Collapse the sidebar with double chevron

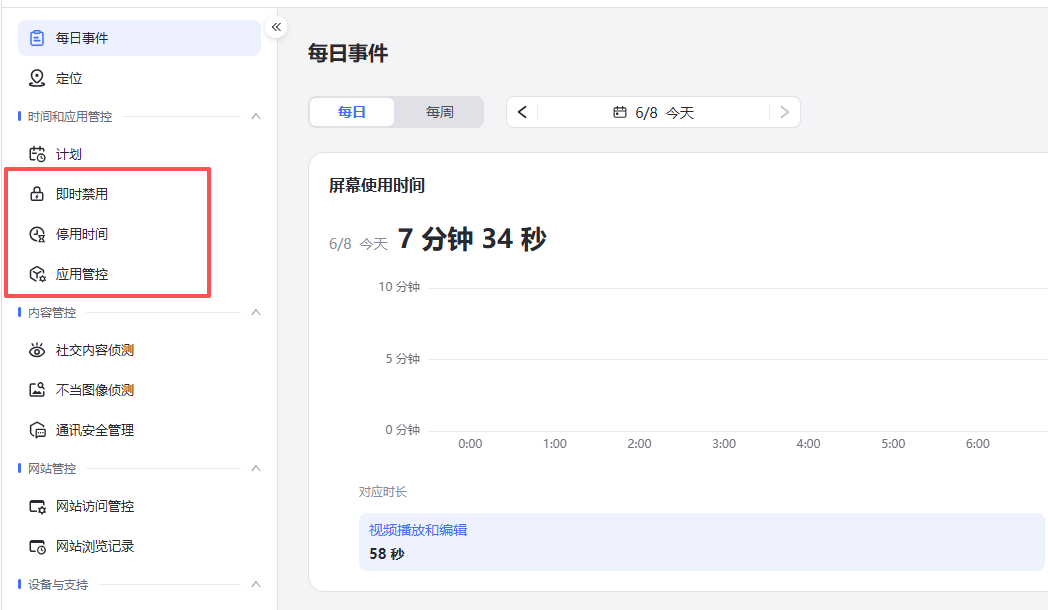[x=276, y=27]
